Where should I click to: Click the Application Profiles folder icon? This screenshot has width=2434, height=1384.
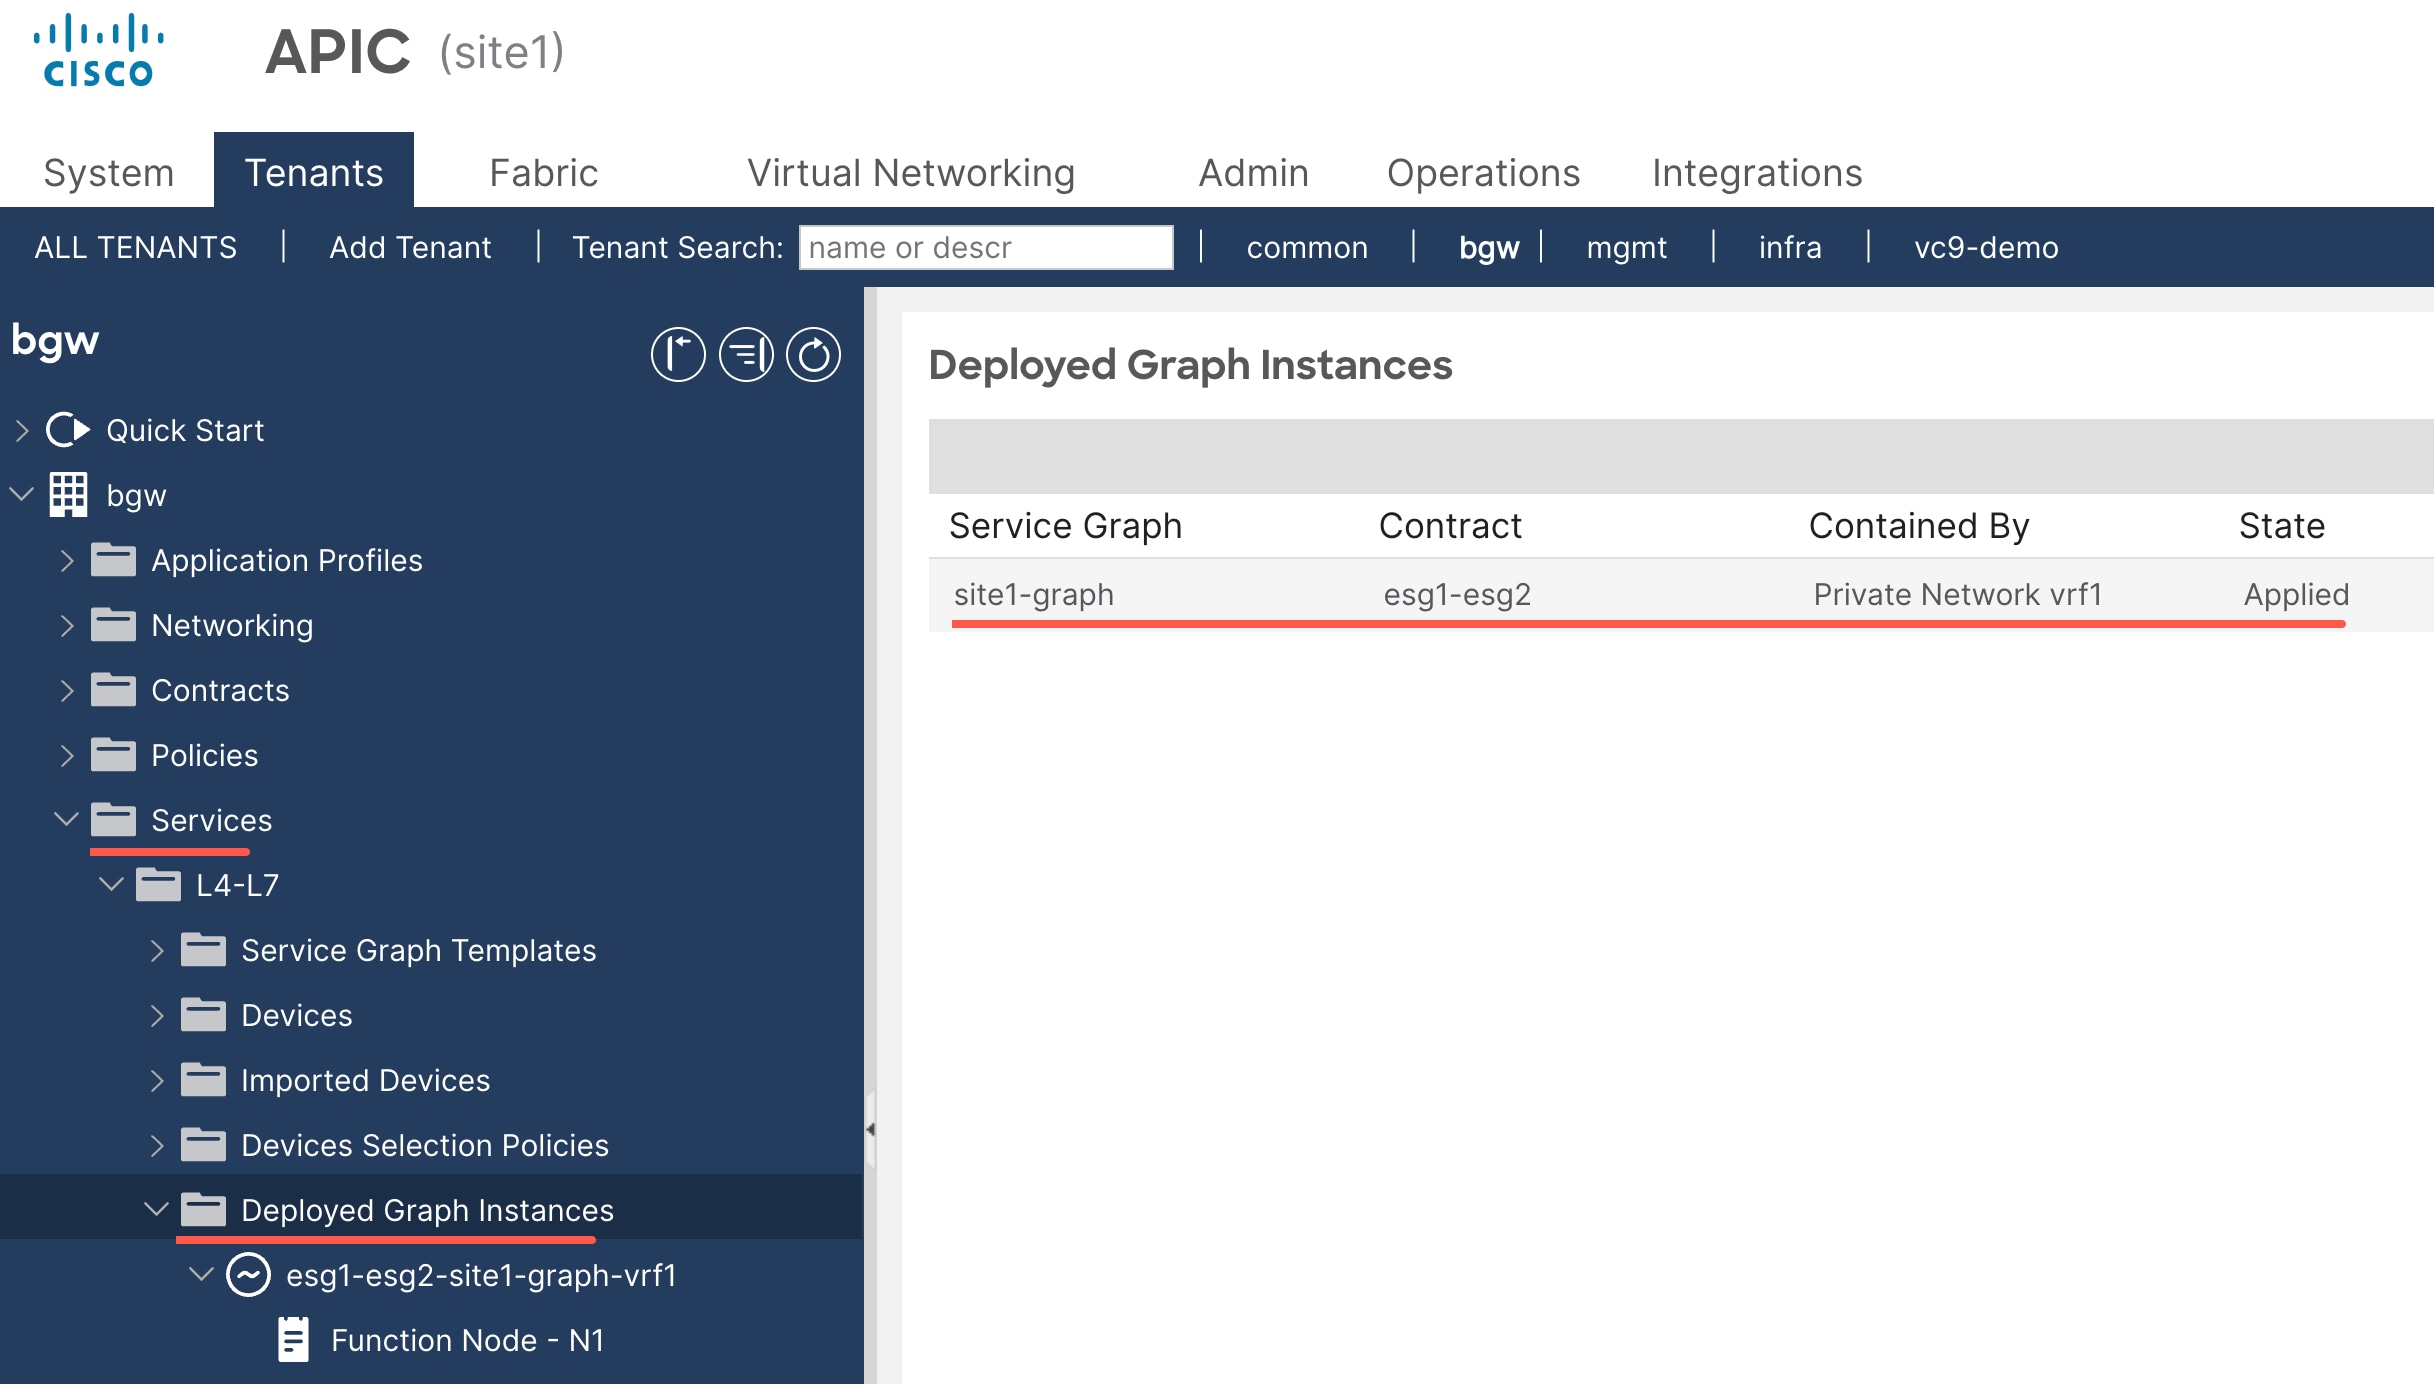pyautogui.click(x=113, y=560)
